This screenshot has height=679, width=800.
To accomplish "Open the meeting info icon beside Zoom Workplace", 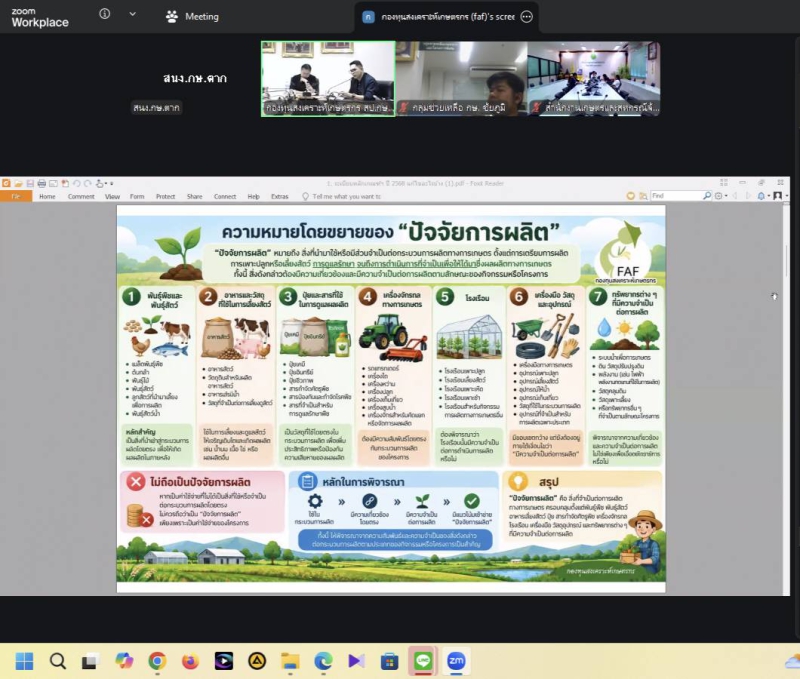I will click(105, 14).
